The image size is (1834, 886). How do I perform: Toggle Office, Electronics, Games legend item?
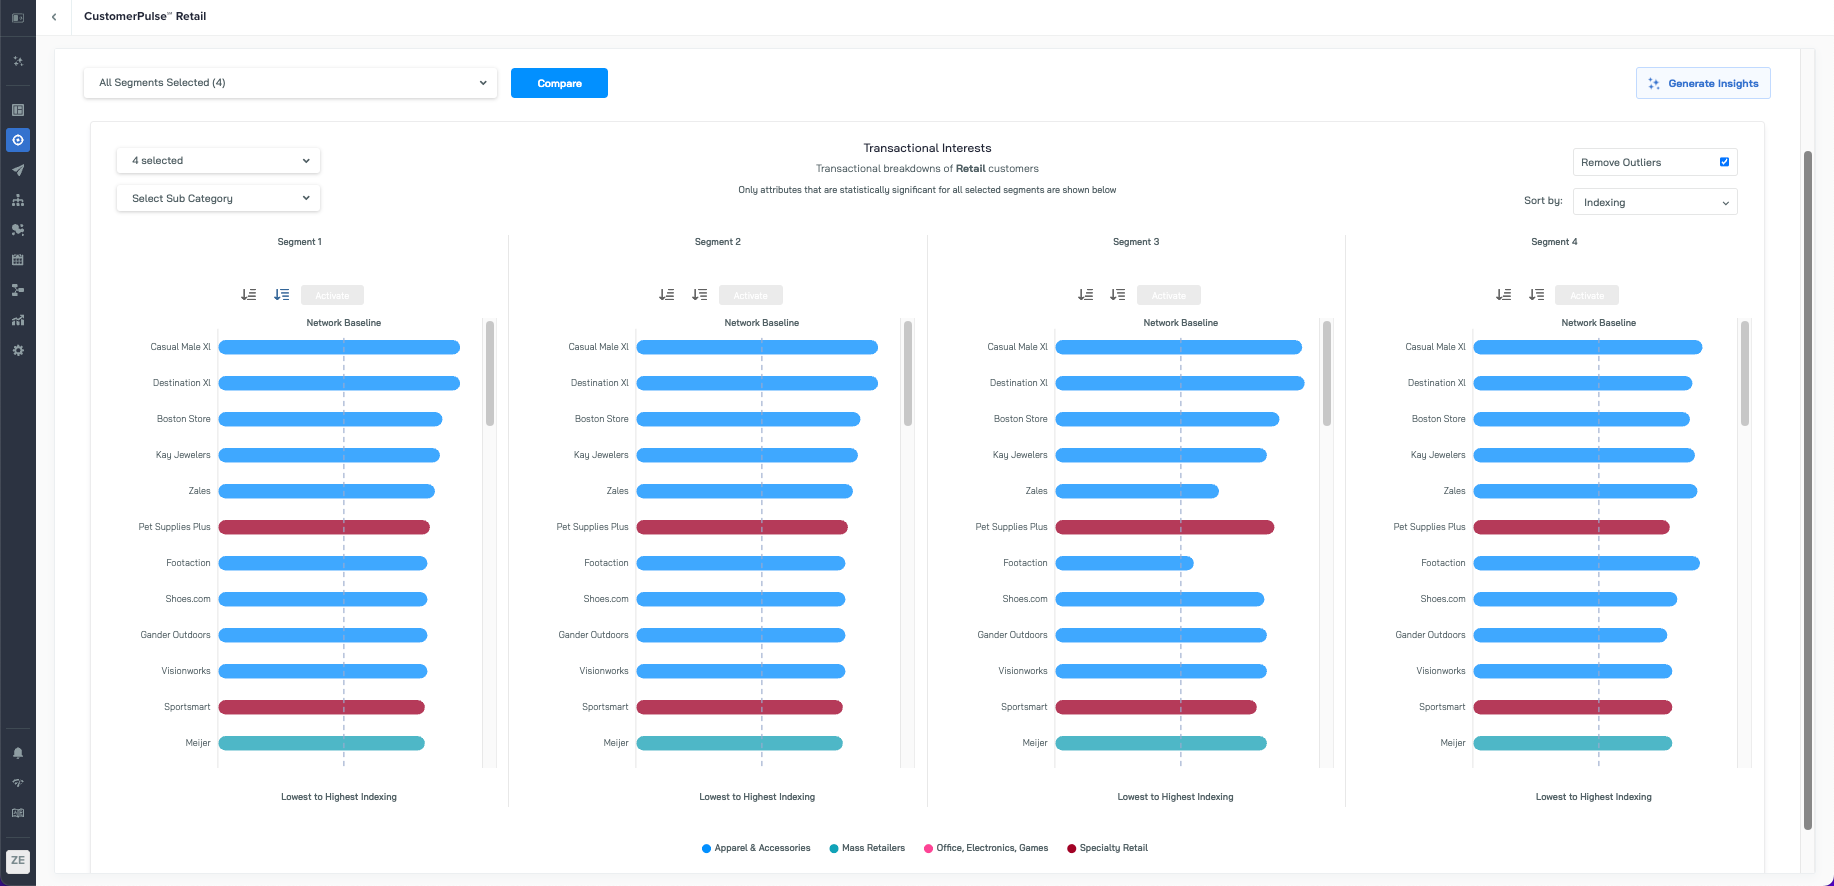tap(986, 848)
